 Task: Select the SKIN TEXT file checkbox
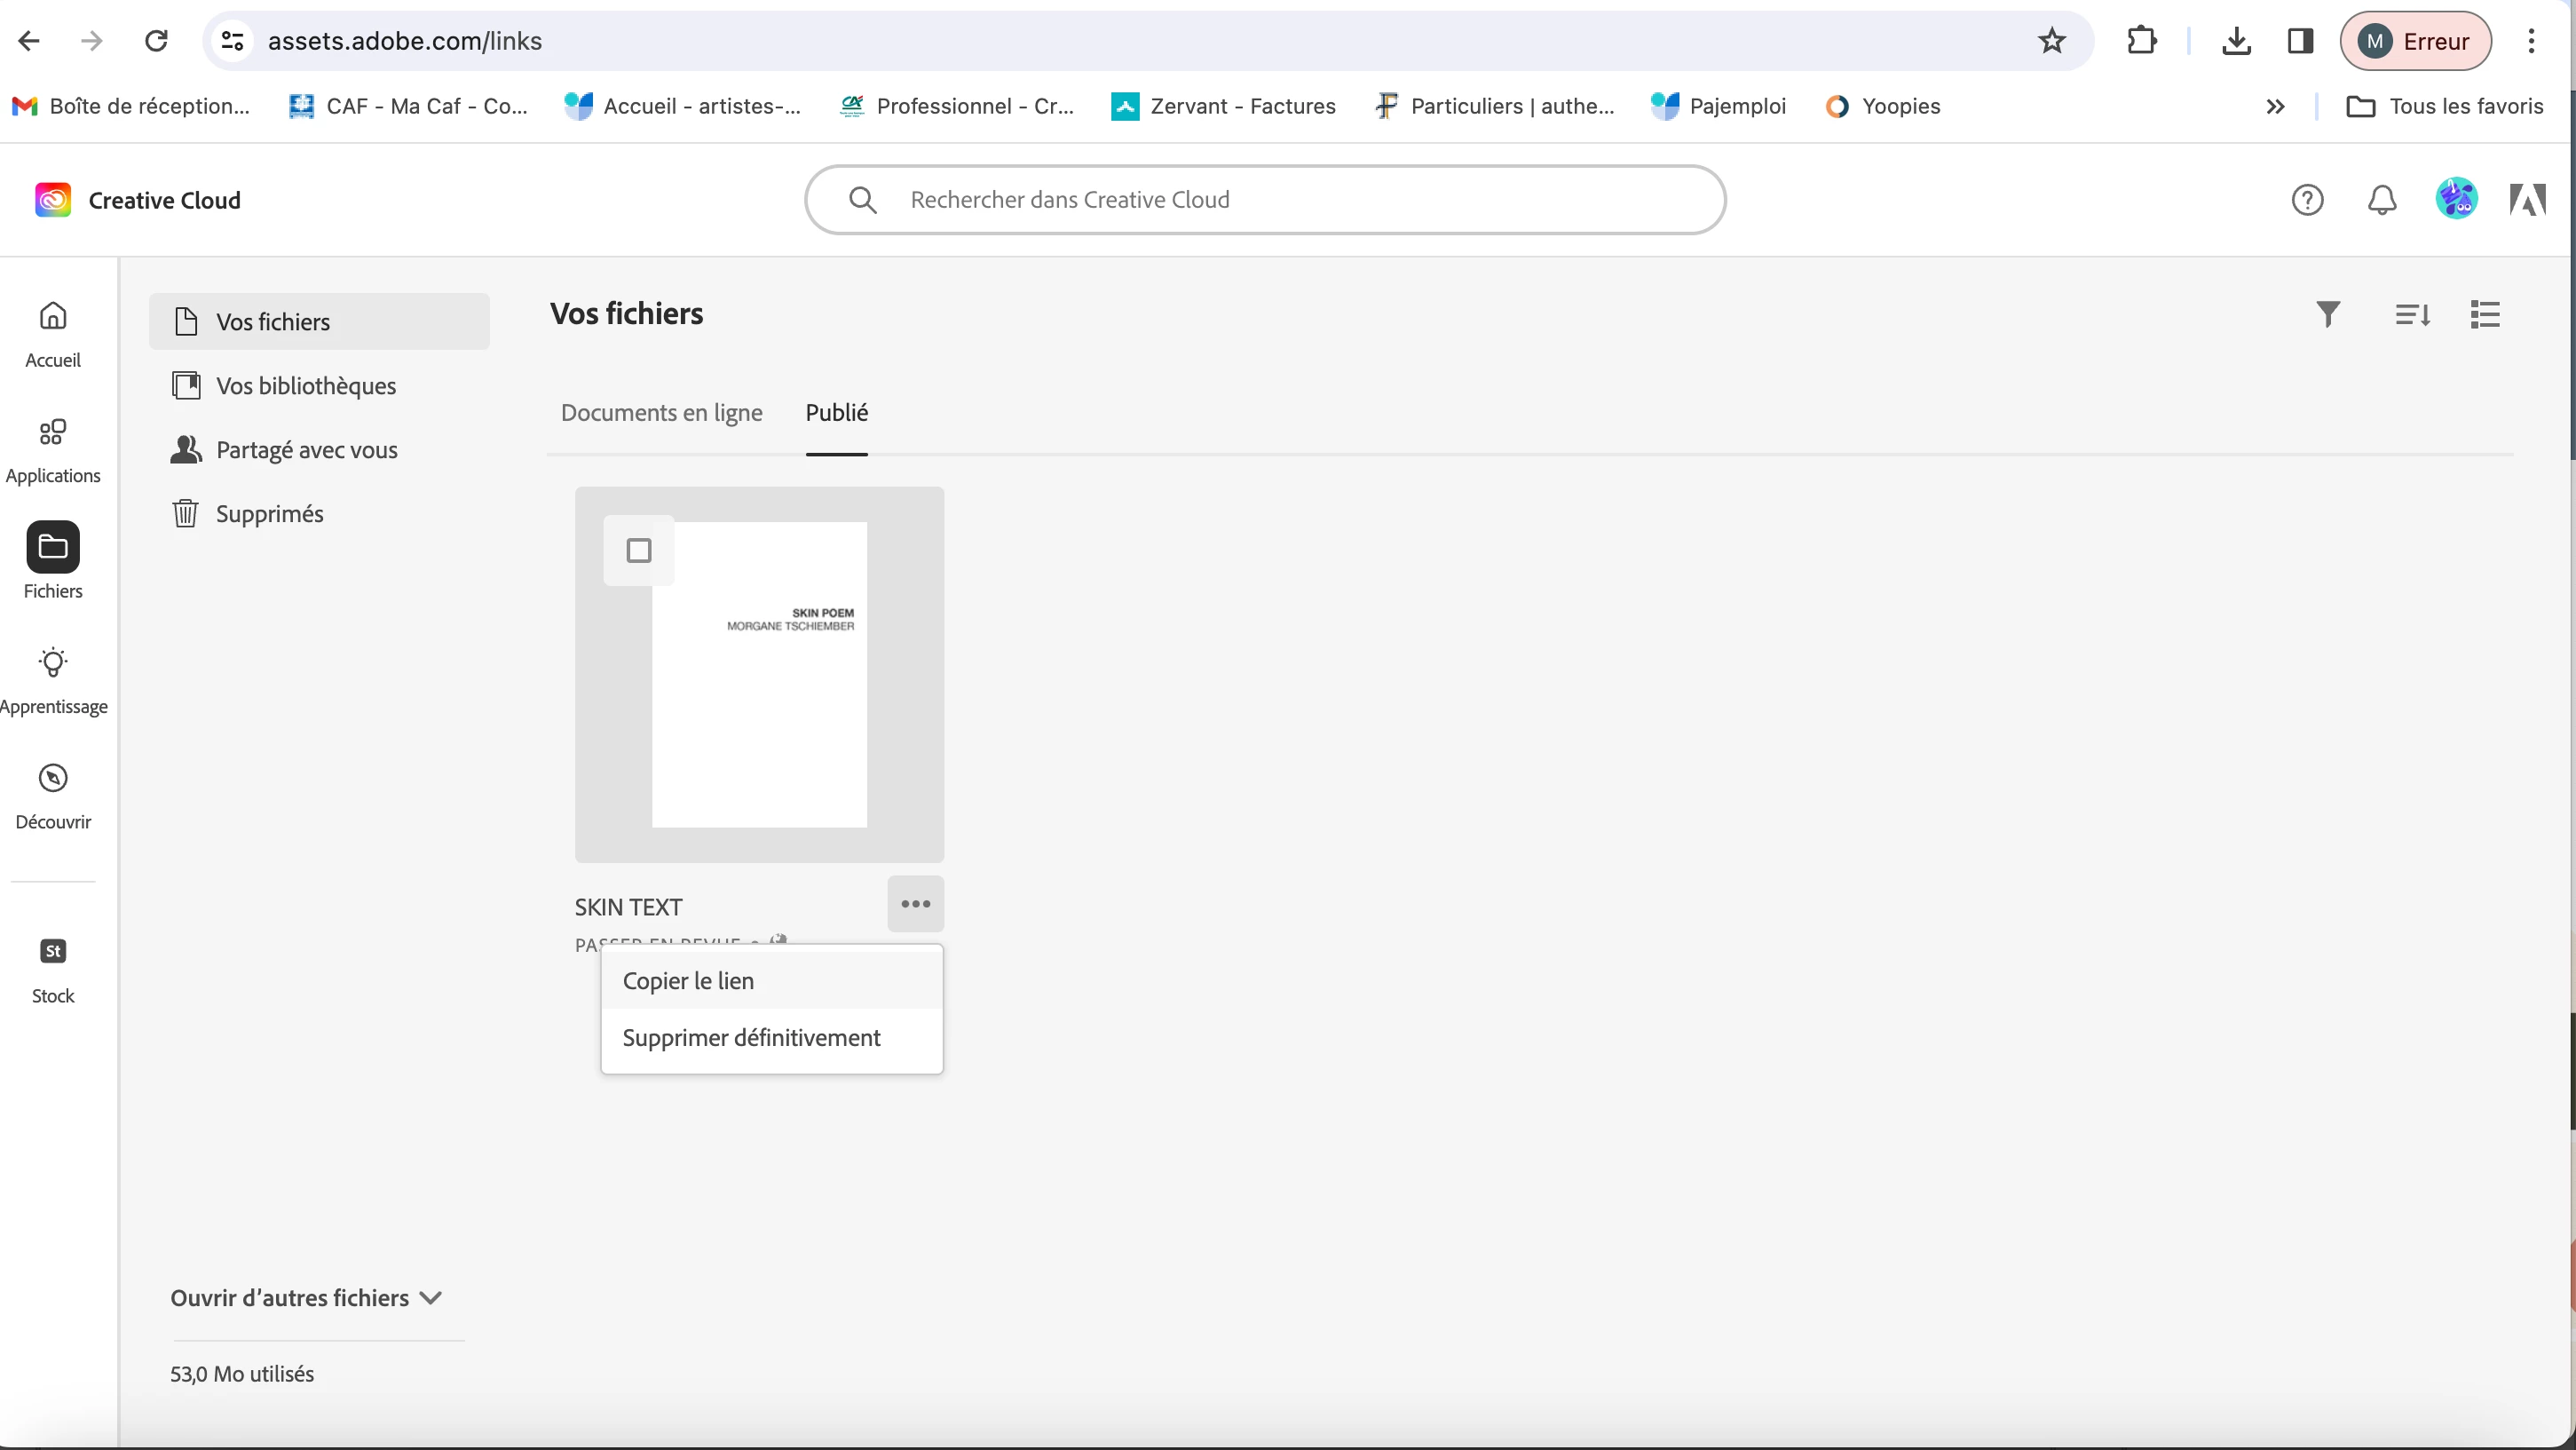coord(639,550)
